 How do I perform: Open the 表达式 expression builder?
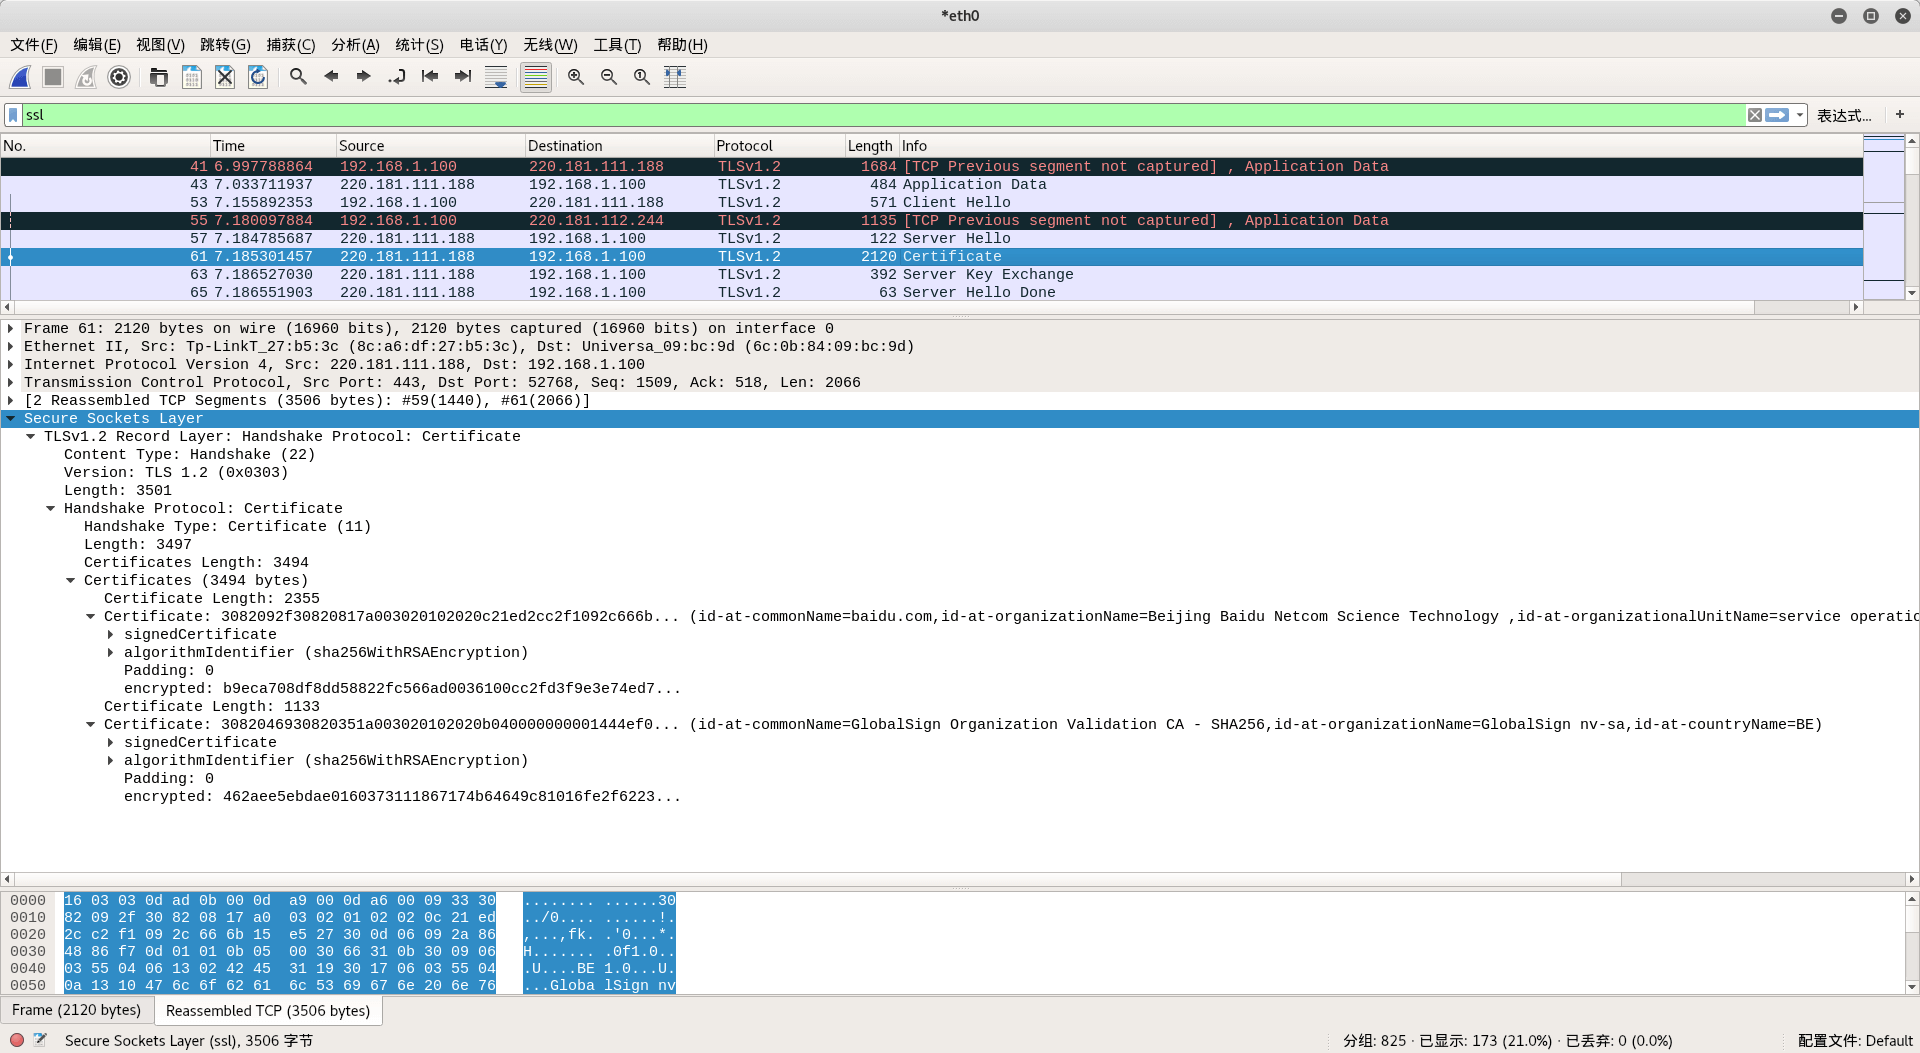tap(1844, 116)
